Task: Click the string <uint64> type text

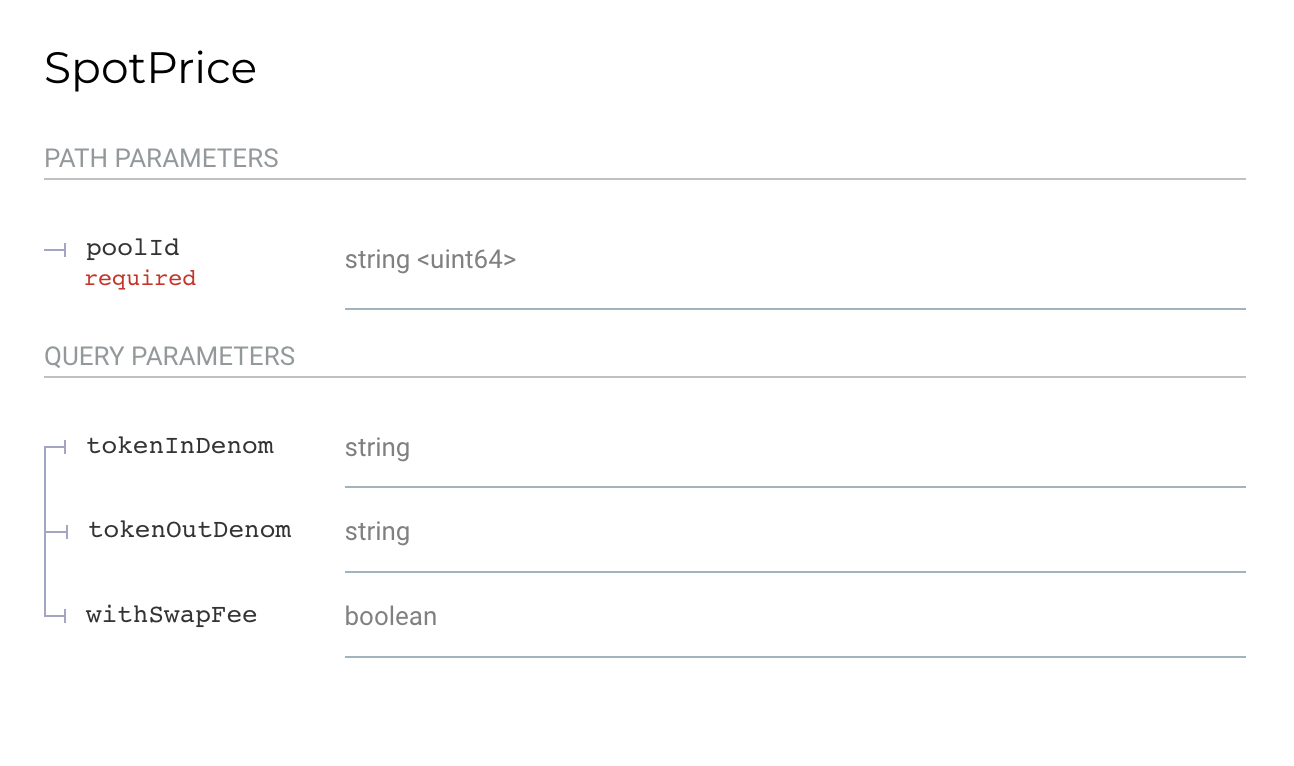Action: (430, 260)
